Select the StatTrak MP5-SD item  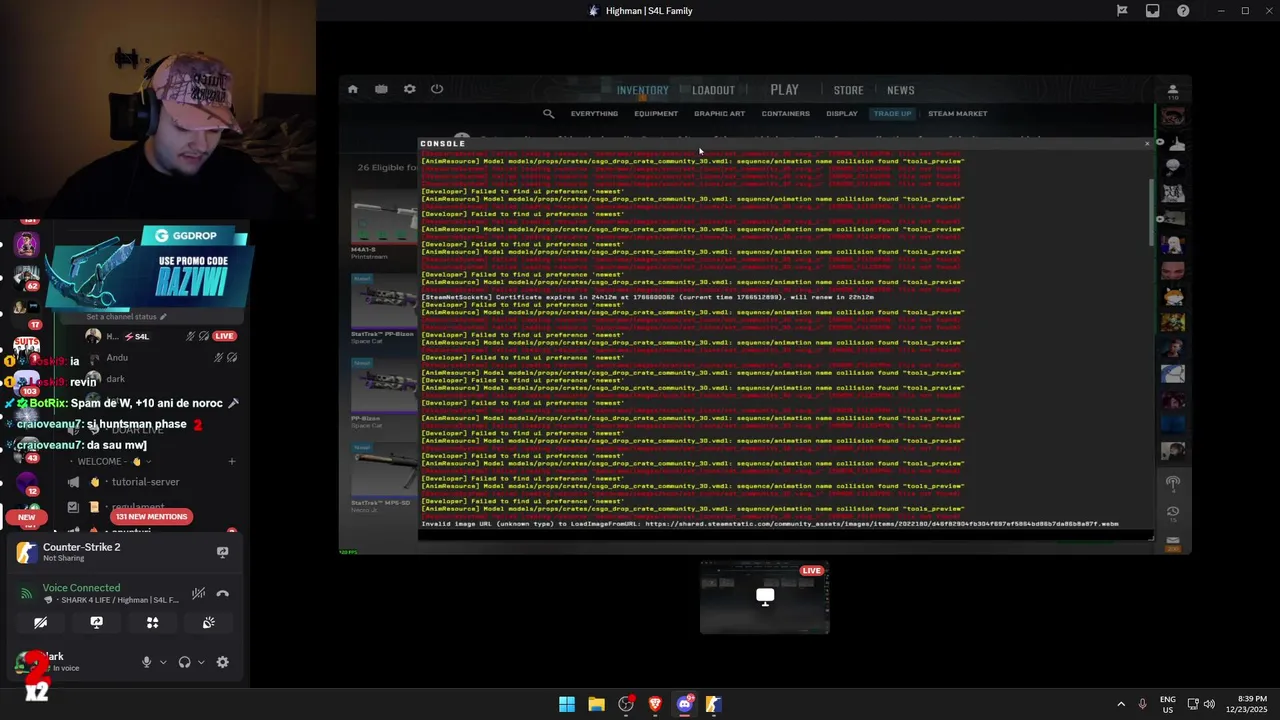pyautogui.click(x=384, y=477)
